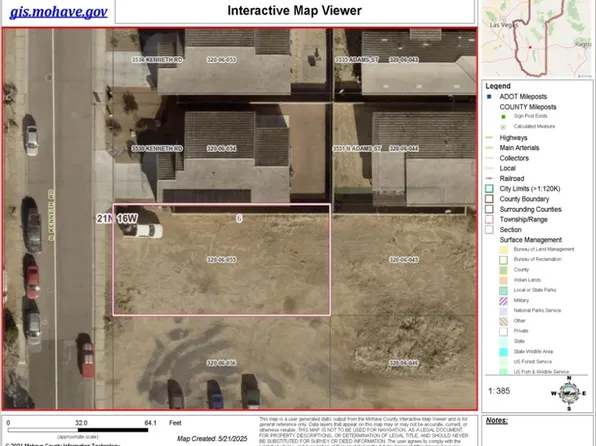Open the gis.mohave.gov link

[58, 12]
